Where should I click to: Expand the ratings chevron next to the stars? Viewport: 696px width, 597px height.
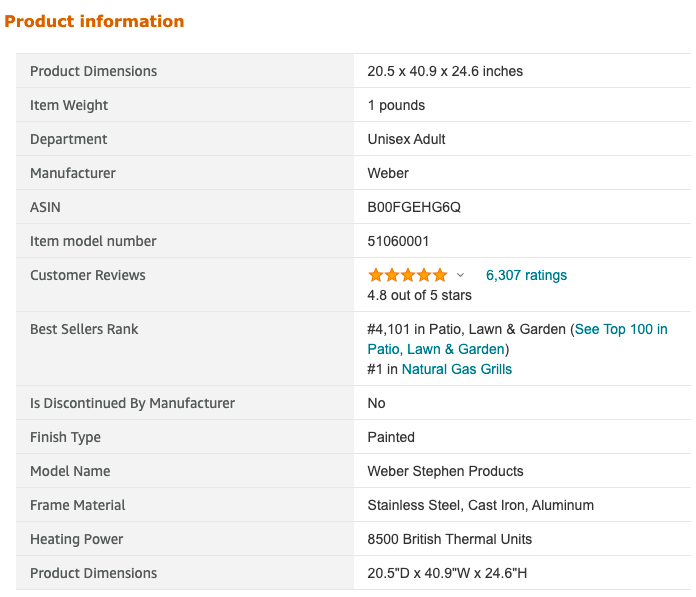coord(460,275)
